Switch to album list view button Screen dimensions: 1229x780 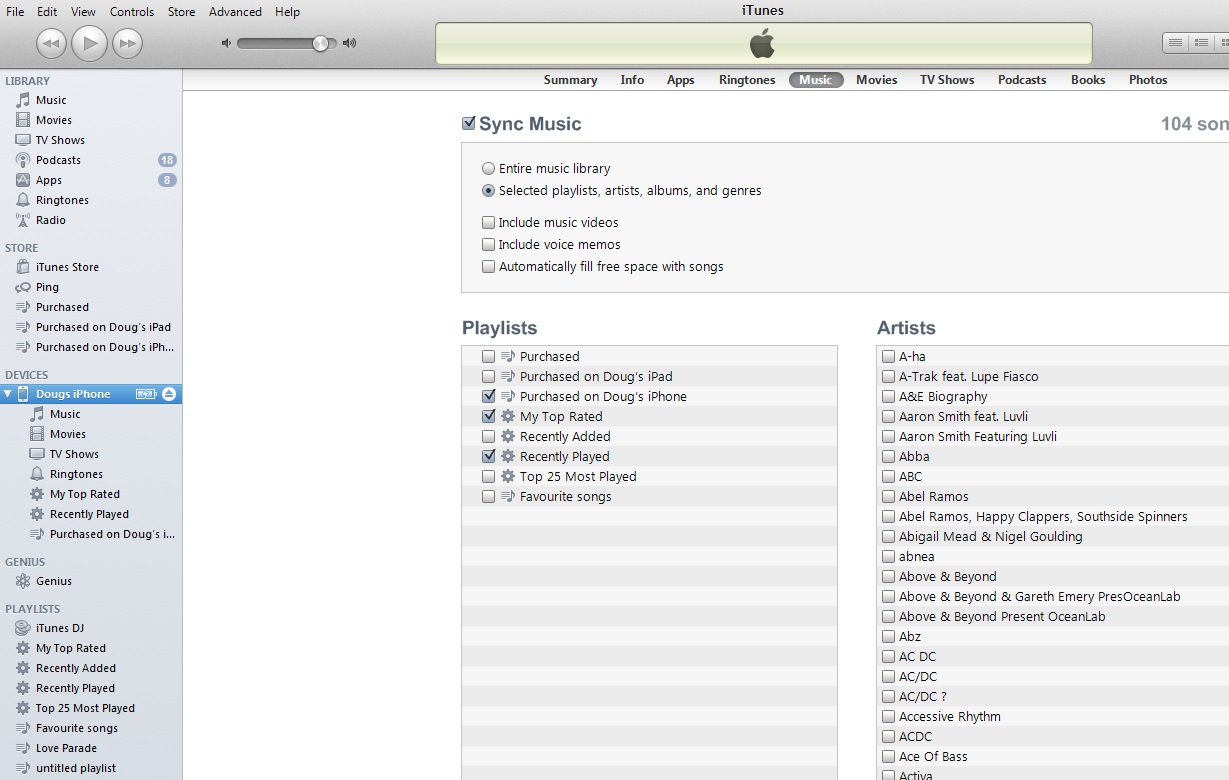tap(1201, 43)
